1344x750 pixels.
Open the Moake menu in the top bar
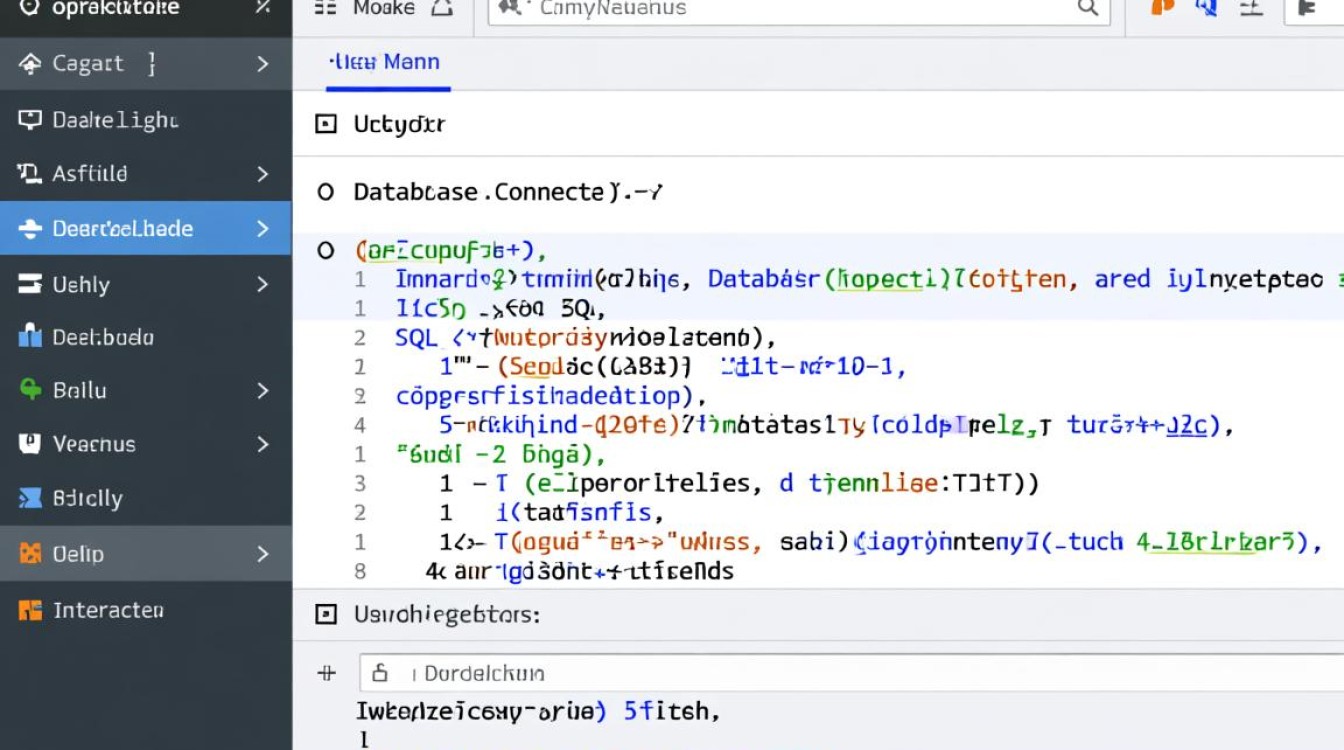383,8
